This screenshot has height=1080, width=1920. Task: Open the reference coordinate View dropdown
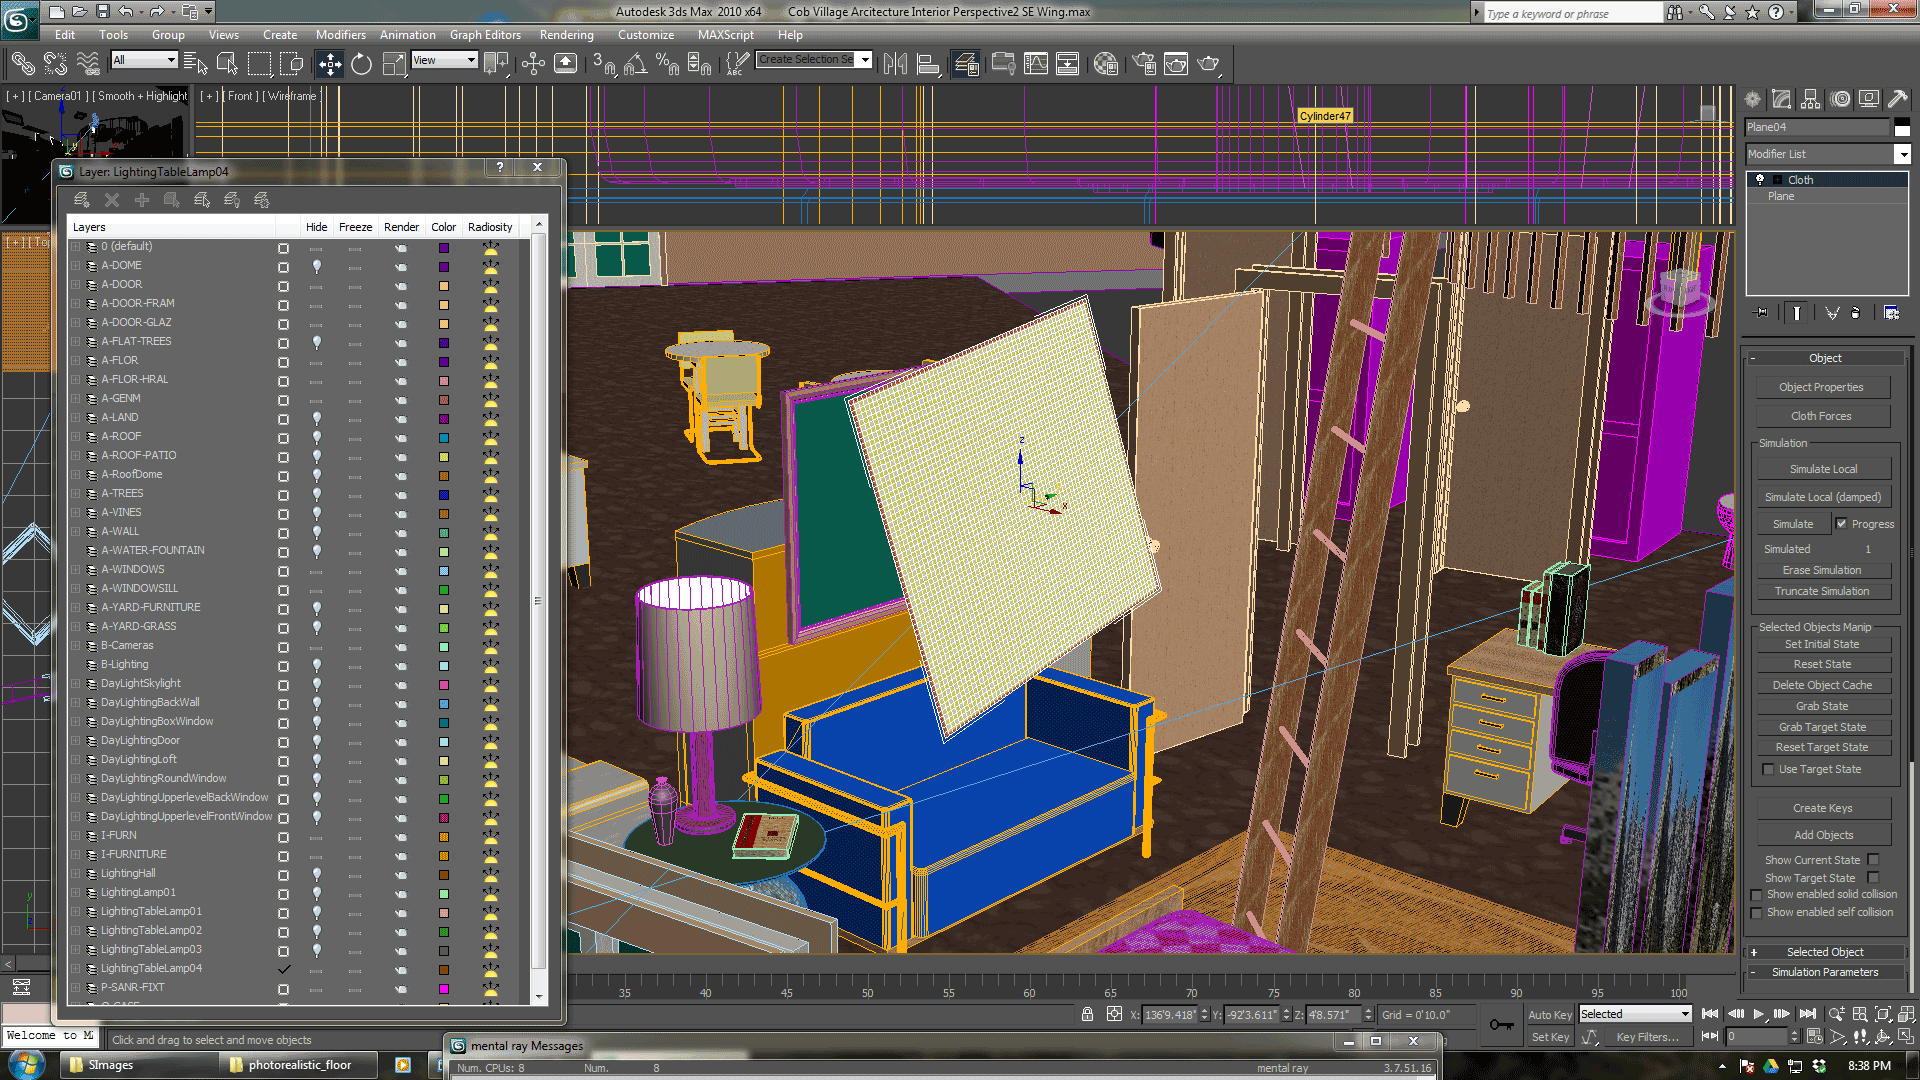click(444, 61)
